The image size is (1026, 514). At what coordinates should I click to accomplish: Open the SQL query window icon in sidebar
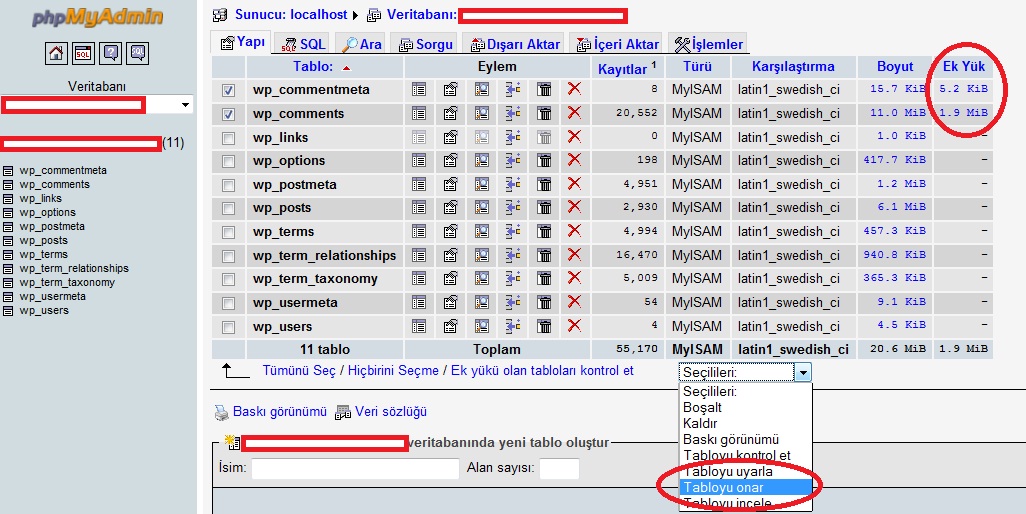(84, 53)
